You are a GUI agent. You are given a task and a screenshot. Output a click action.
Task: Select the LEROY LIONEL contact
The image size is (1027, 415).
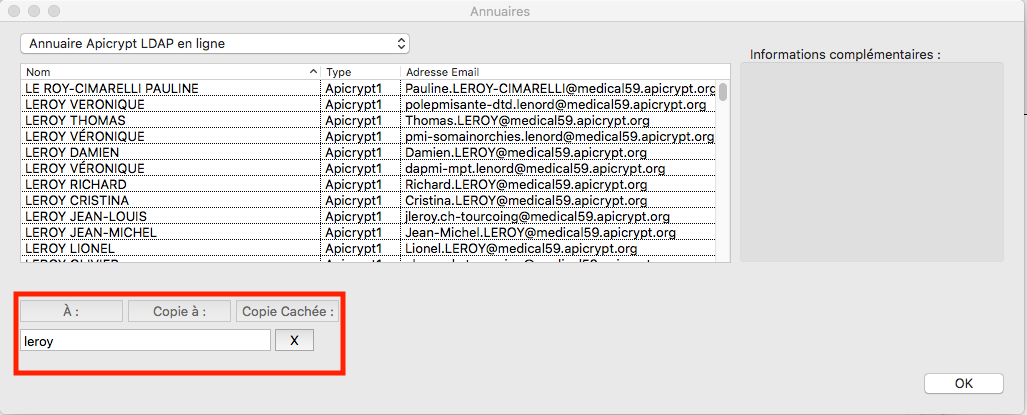point(70,249)
